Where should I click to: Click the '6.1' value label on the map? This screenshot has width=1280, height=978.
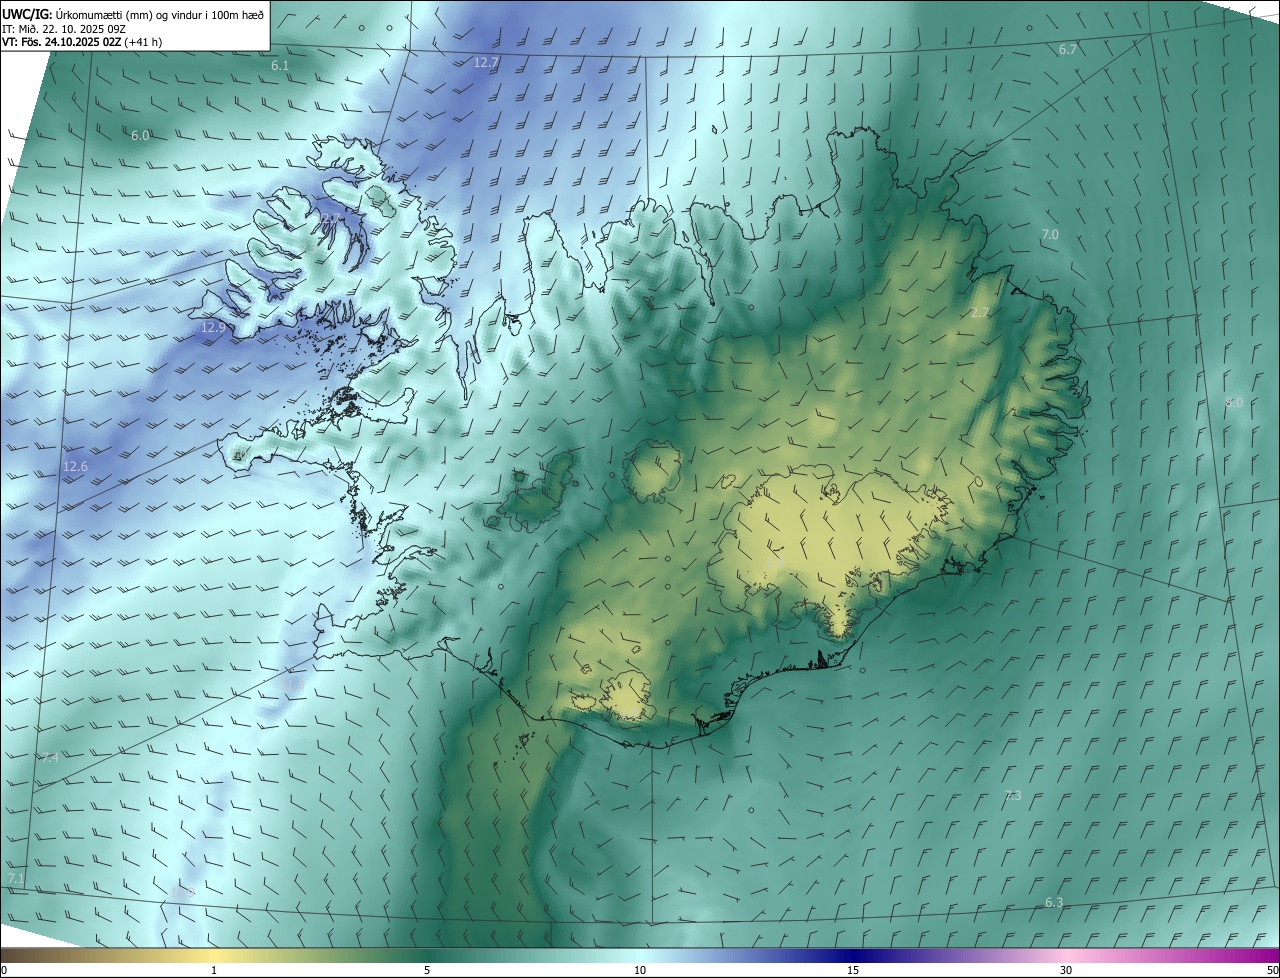(280, 65)
